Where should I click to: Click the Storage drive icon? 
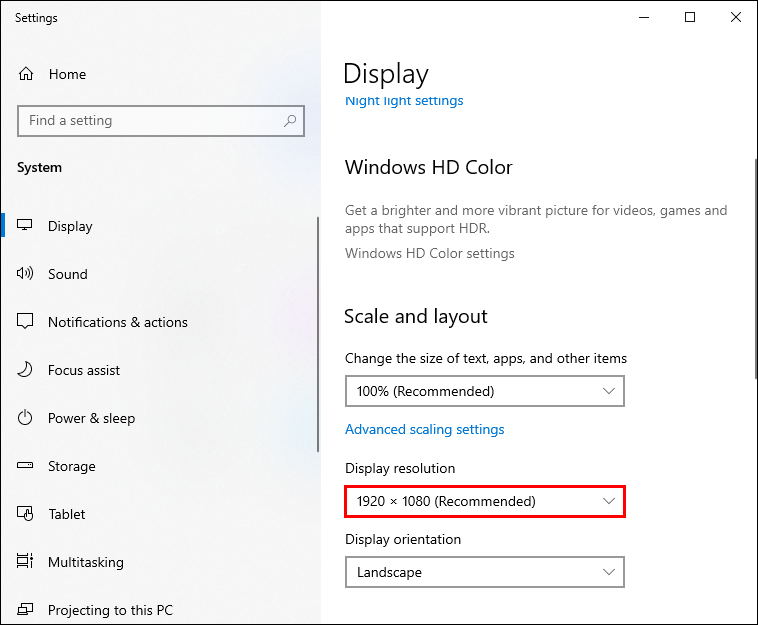[26, 466]
